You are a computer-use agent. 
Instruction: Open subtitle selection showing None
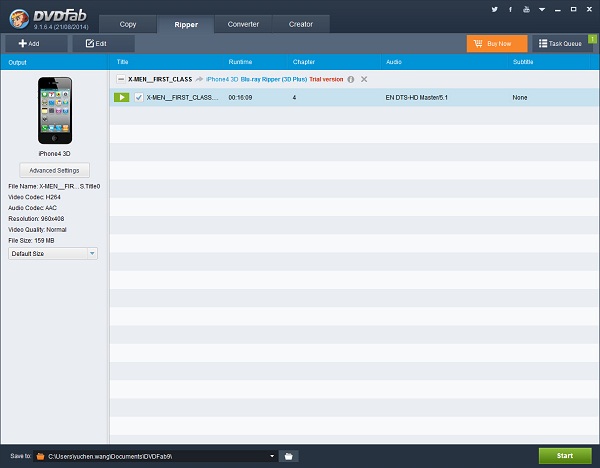(520, 98)
